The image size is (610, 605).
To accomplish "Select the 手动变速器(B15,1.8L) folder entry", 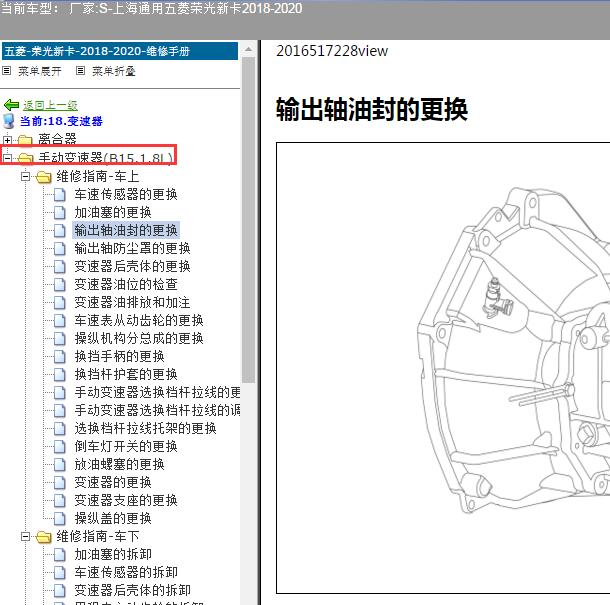I will 105,158.
